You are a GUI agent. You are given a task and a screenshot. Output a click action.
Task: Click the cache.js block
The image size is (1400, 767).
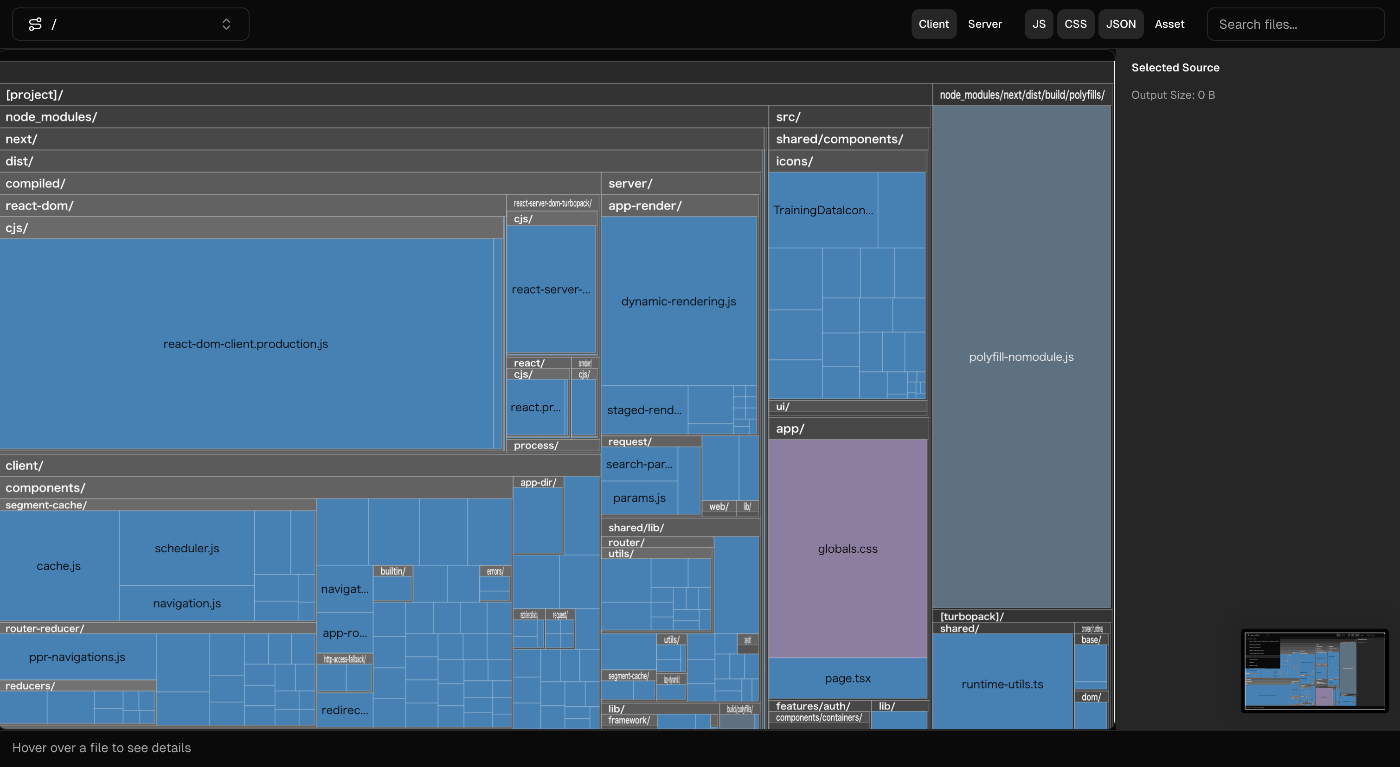59,566
